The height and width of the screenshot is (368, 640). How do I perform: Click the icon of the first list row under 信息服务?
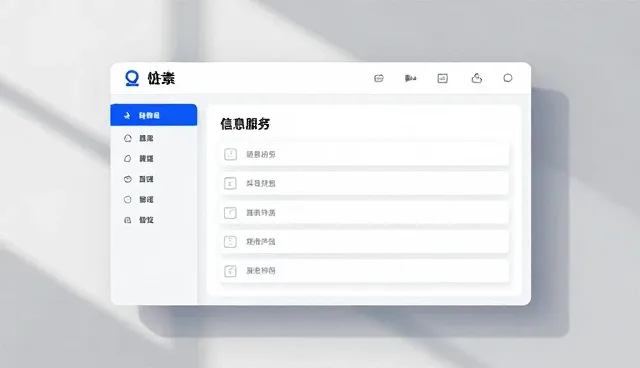pyautogui.click(x=230, y=154)
